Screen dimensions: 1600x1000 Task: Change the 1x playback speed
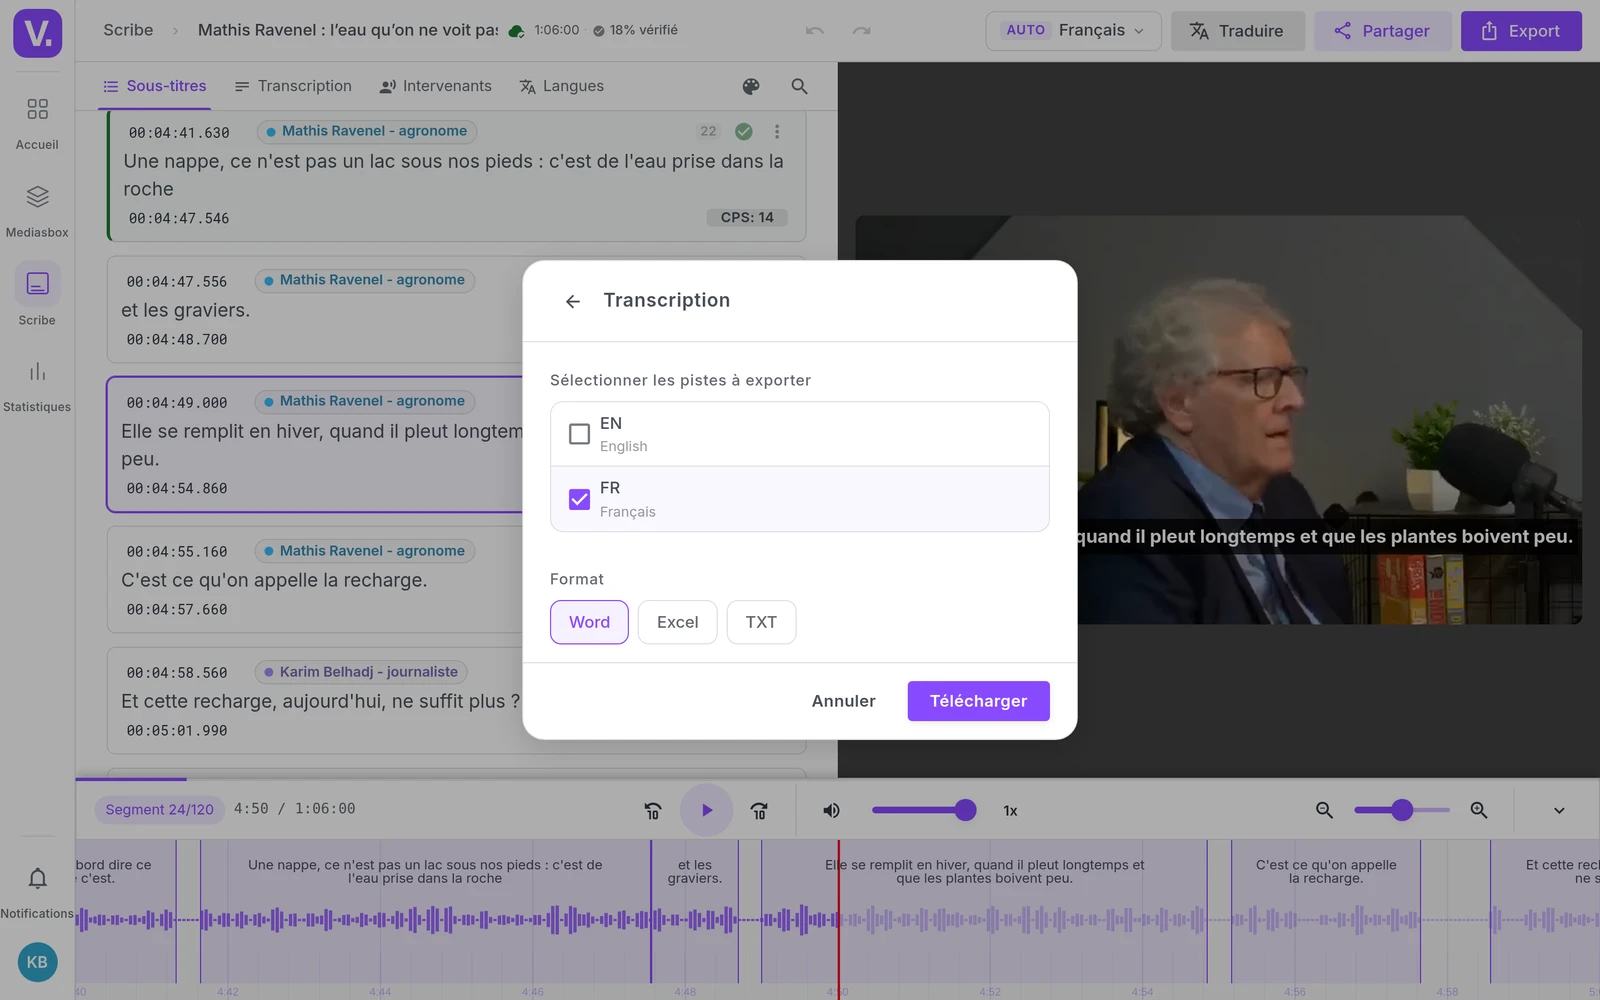1010,811
